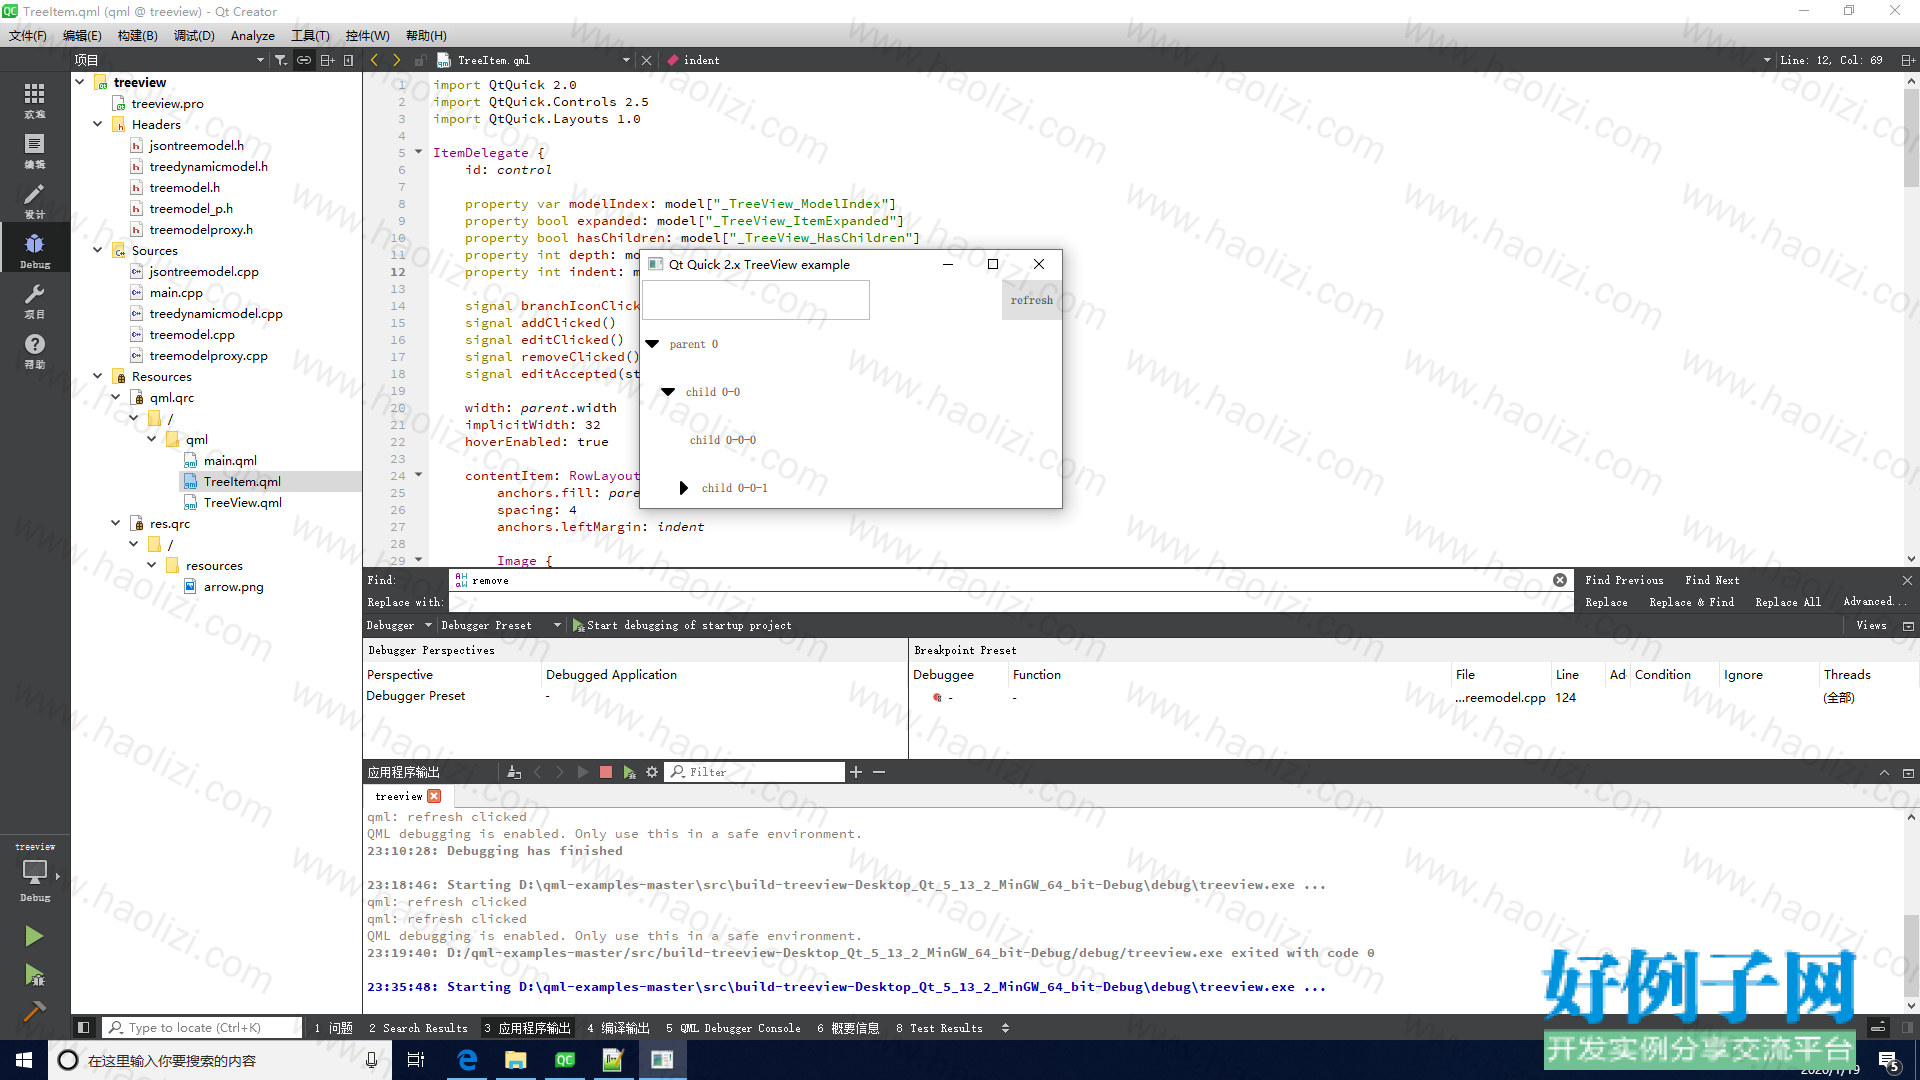Click Find Next
Image resolution: width=1920 pixels, height=1080 pixels.
click(1712, 580)
